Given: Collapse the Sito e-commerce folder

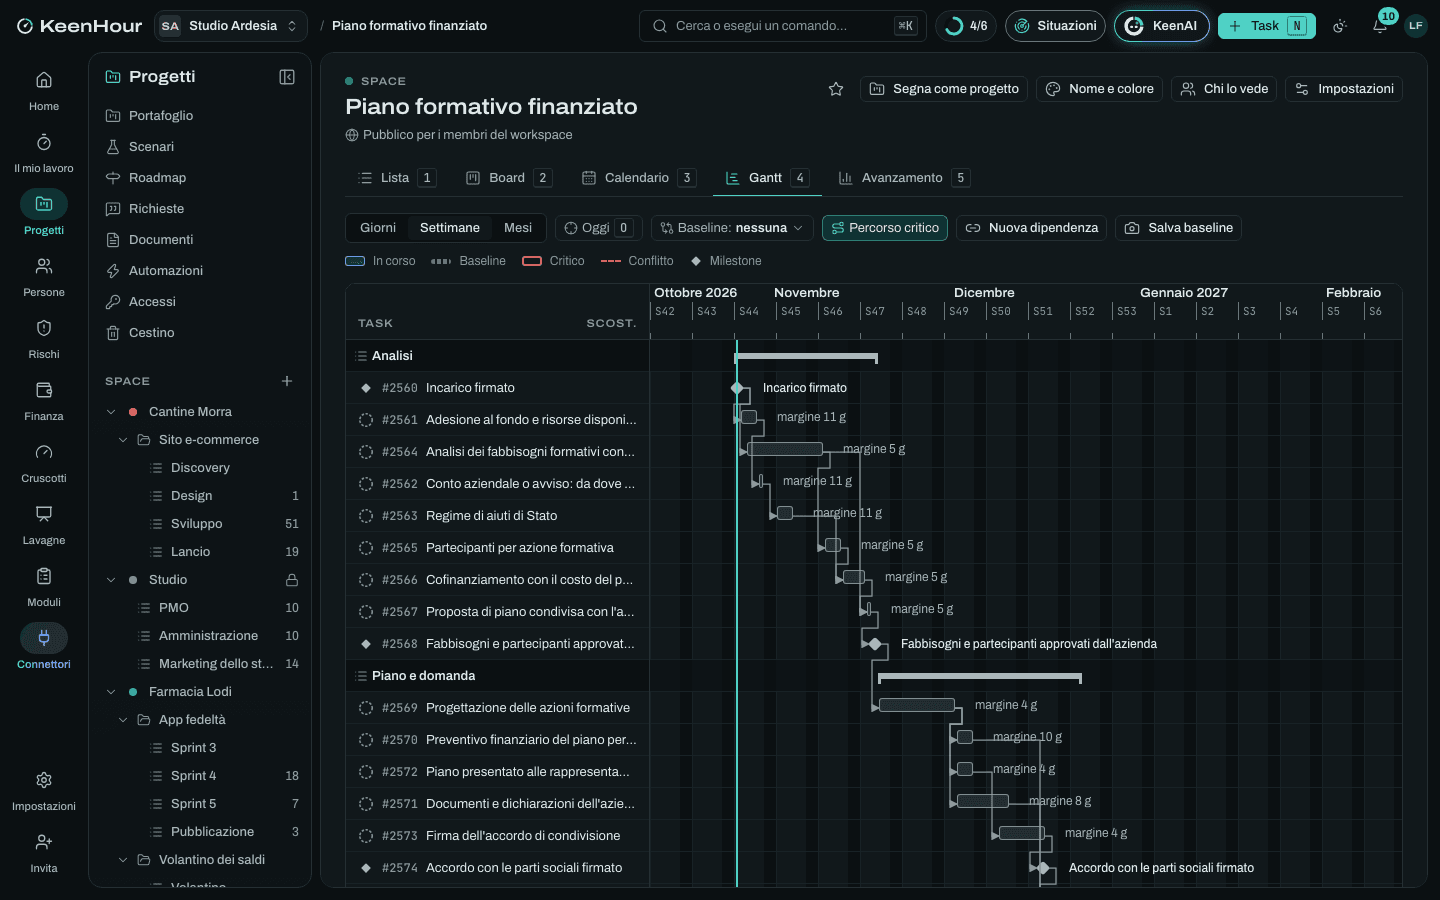Looking at the screenshot, I should (x=123, y=440).
